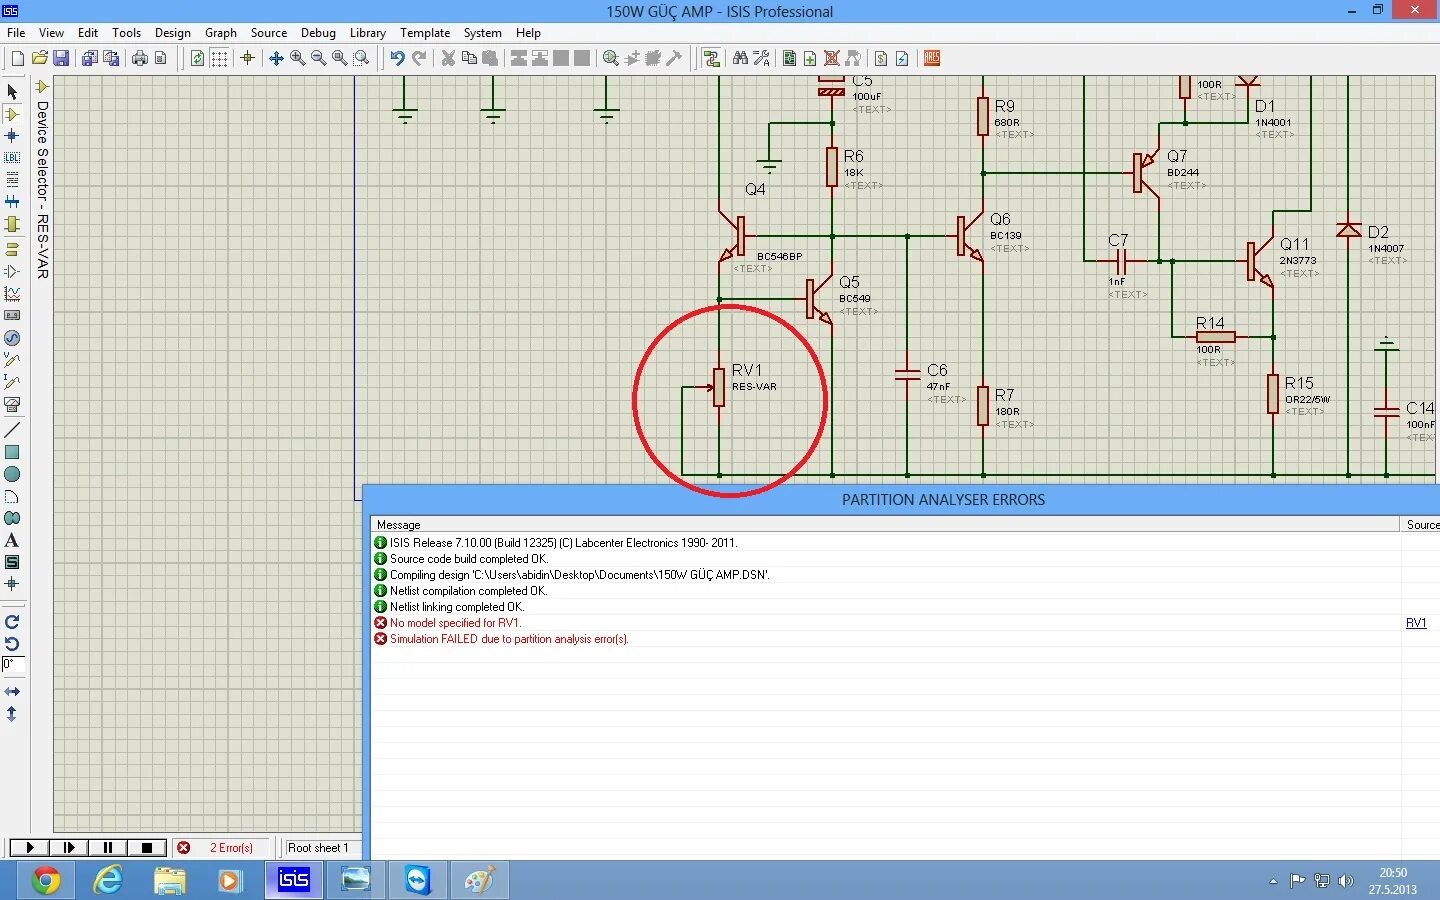Pick parts from library icon
The image size is (1440, 900).
(610, 59)
